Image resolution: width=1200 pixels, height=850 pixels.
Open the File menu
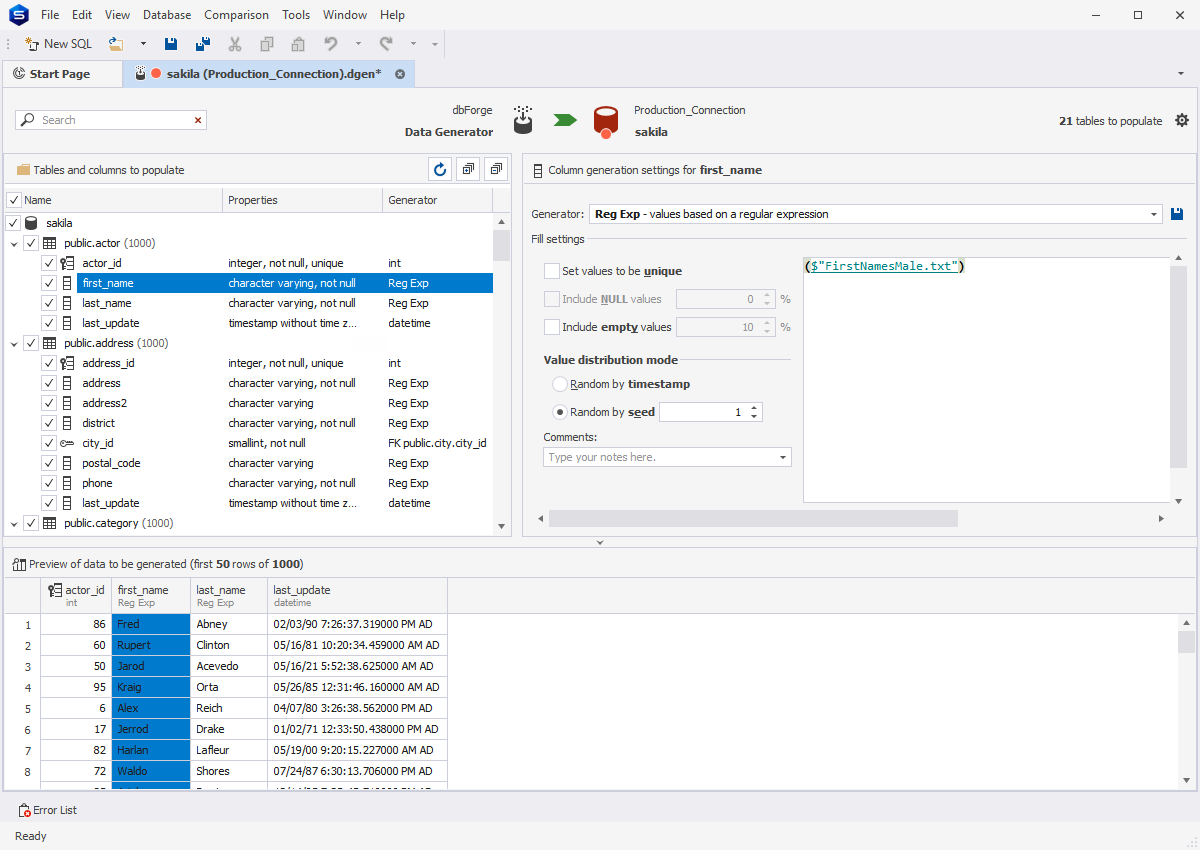click(x=50, y=15)
